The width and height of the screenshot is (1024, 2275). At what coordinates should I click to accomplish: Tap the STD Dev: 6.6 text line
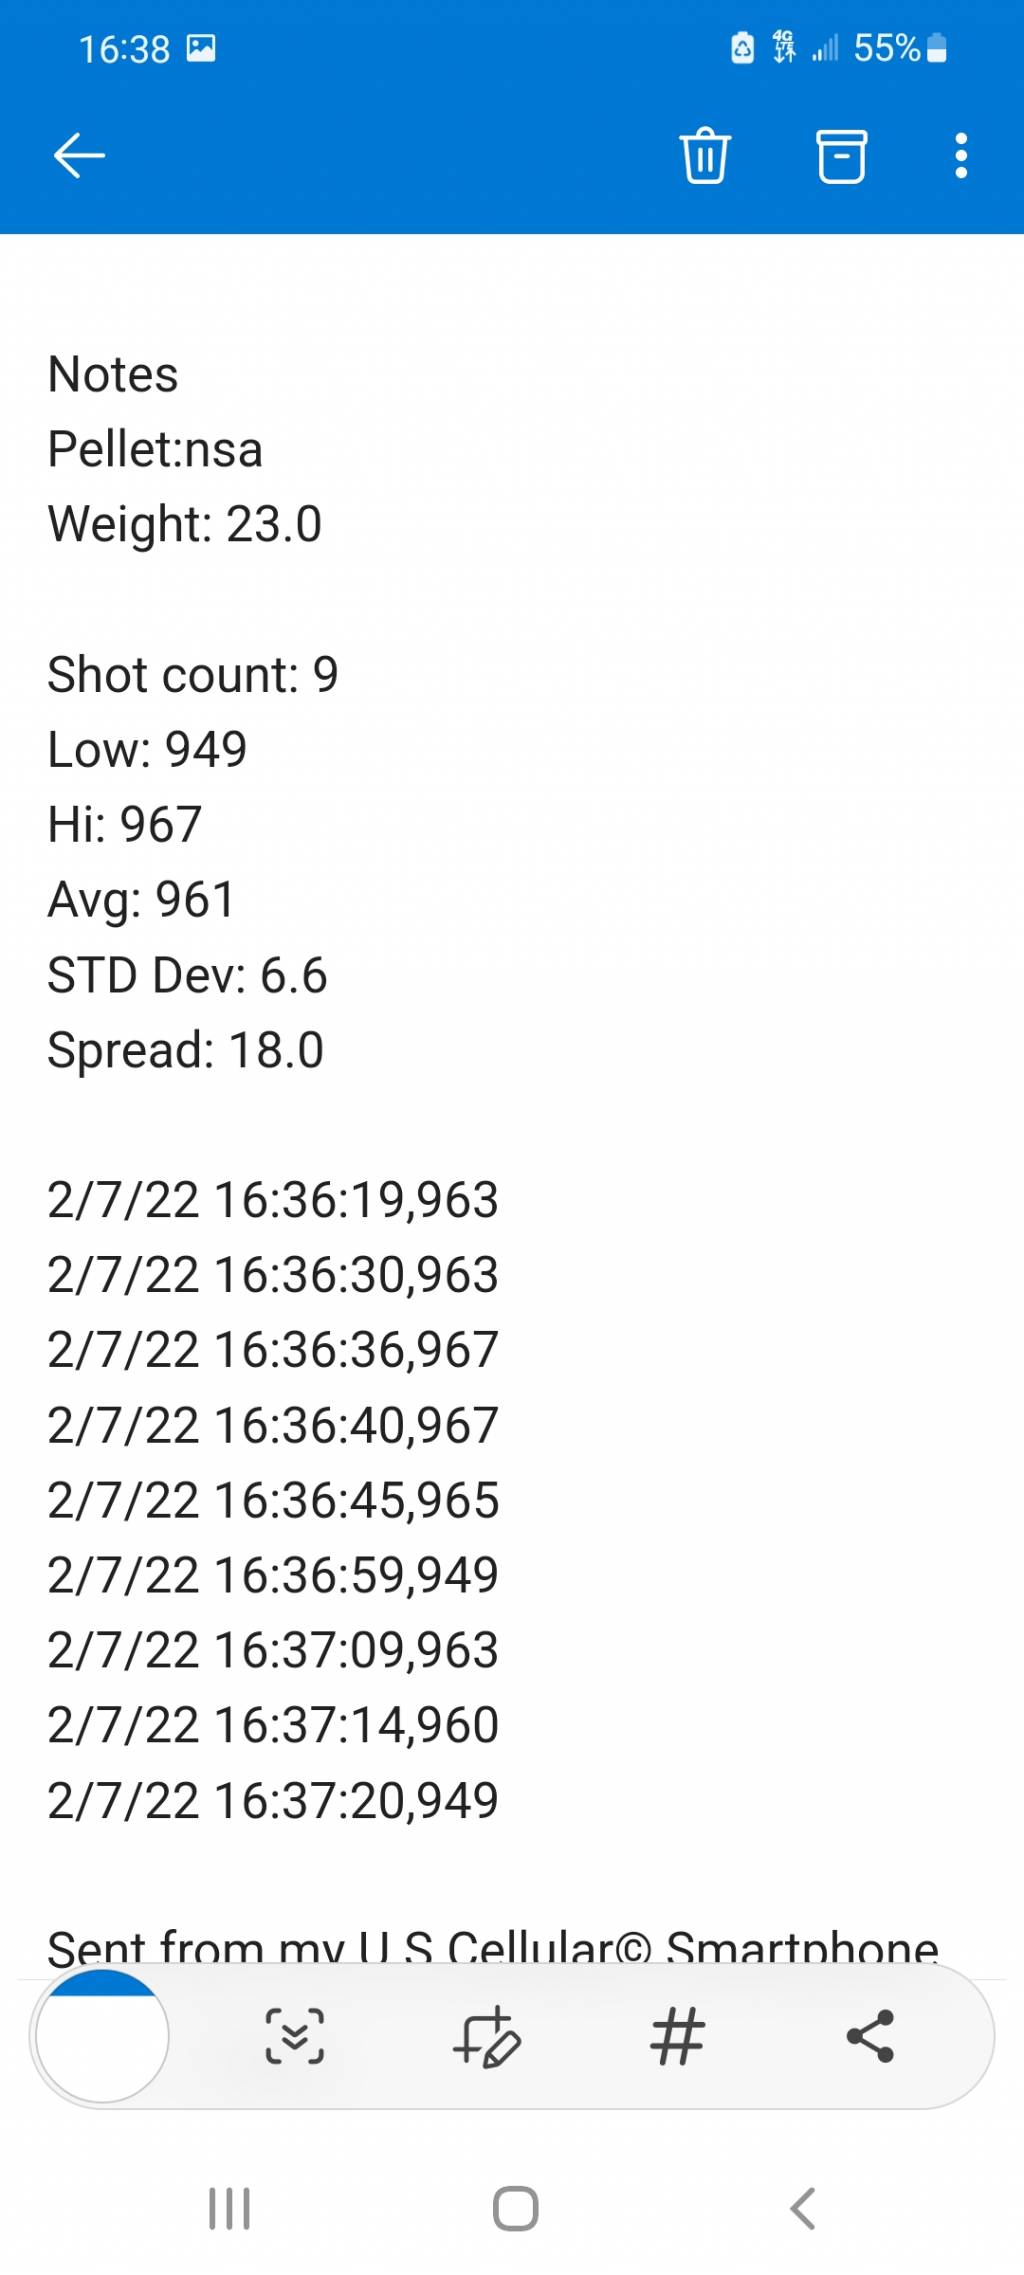[187, 975]
